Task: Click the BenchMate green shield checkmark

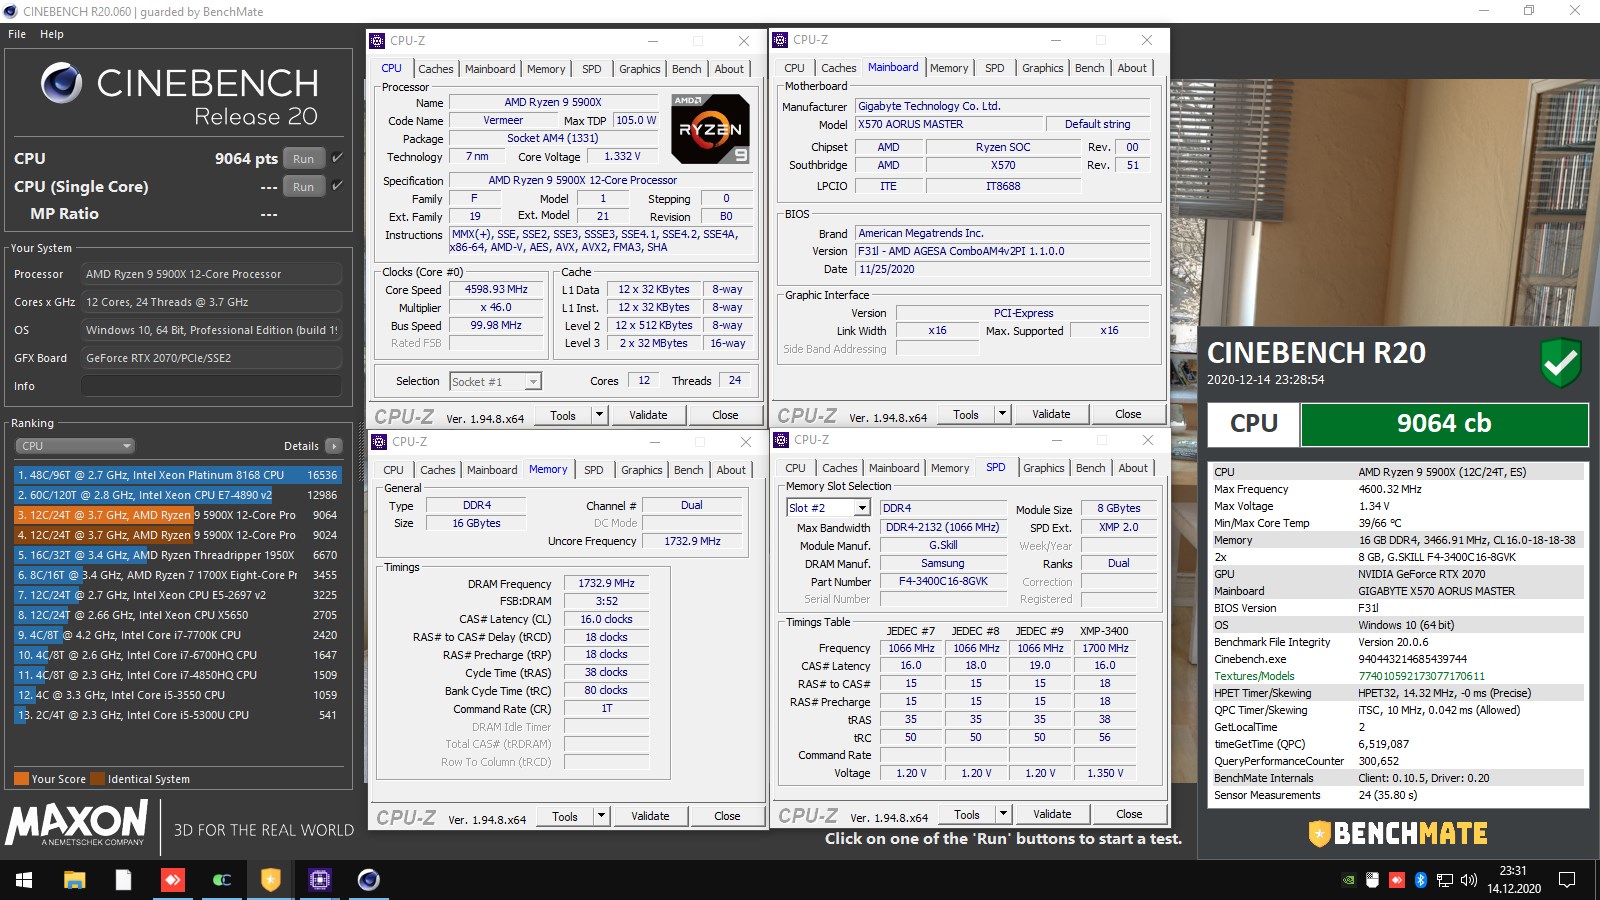Action: [1560, 363]
